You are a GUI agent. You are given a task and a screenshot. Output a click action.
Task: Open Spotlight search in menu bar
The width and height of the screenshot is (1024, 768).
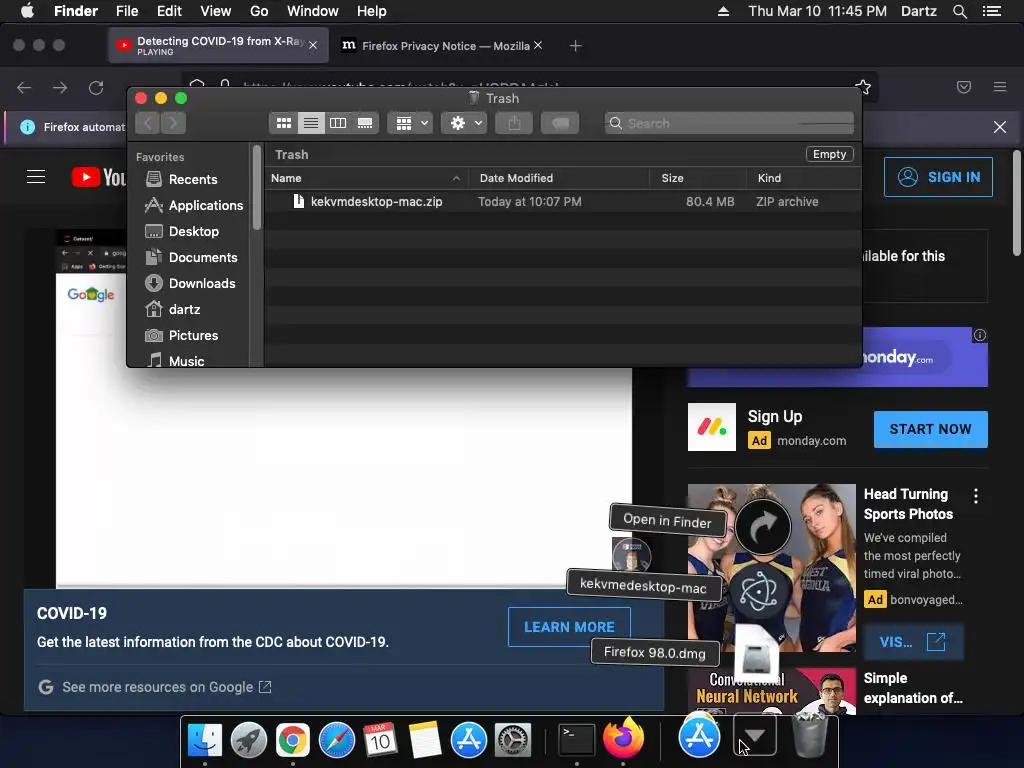point(959,11)
